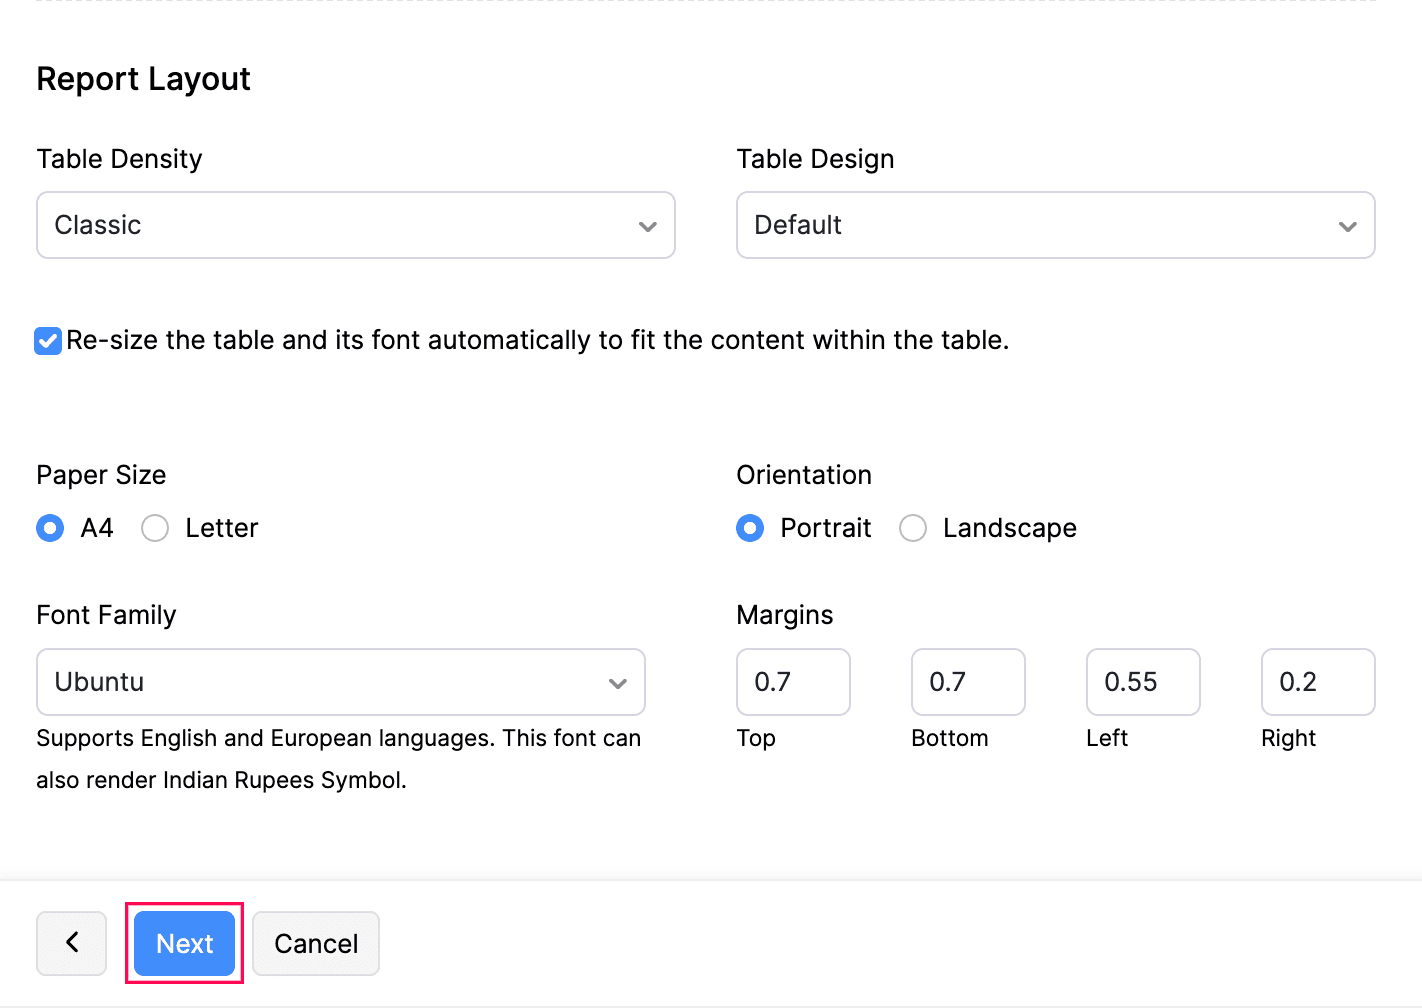The height and width of the screenshot is (1008, 1422).
Task: Select the Landscape orientation
Action: point(912,528)
